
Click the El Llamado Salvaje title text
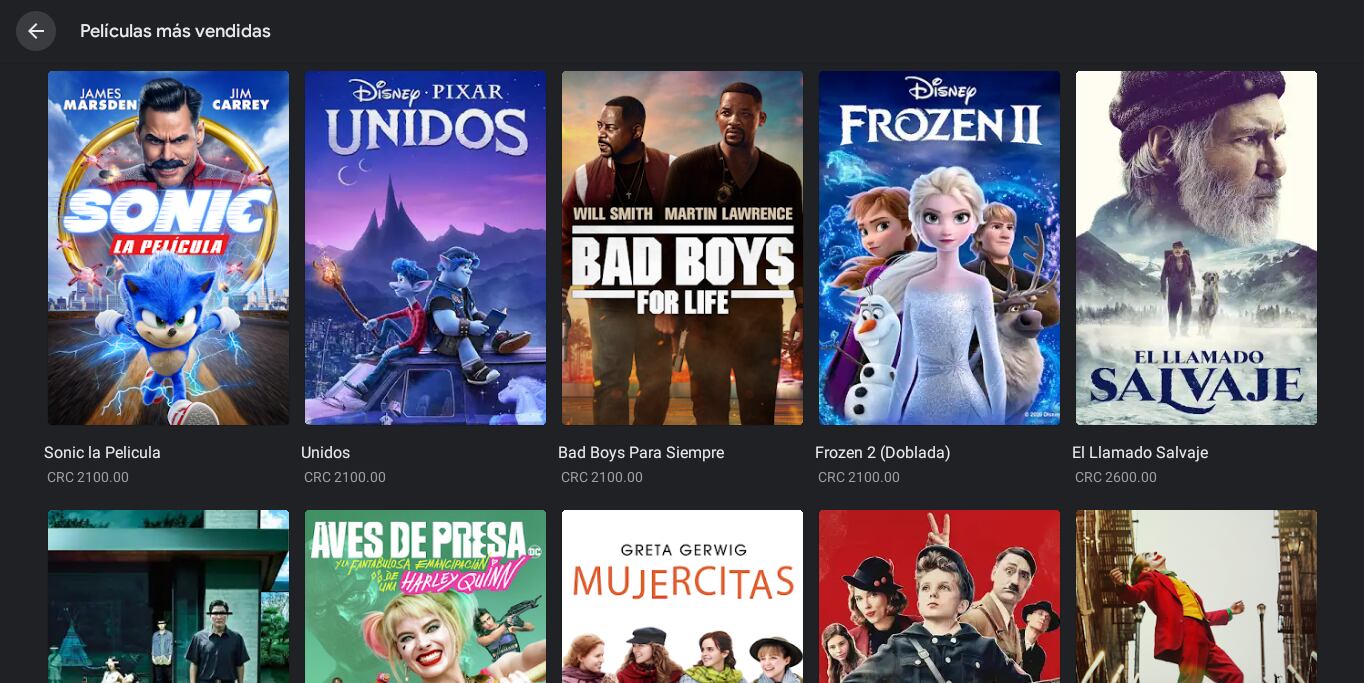[1140, 453]
